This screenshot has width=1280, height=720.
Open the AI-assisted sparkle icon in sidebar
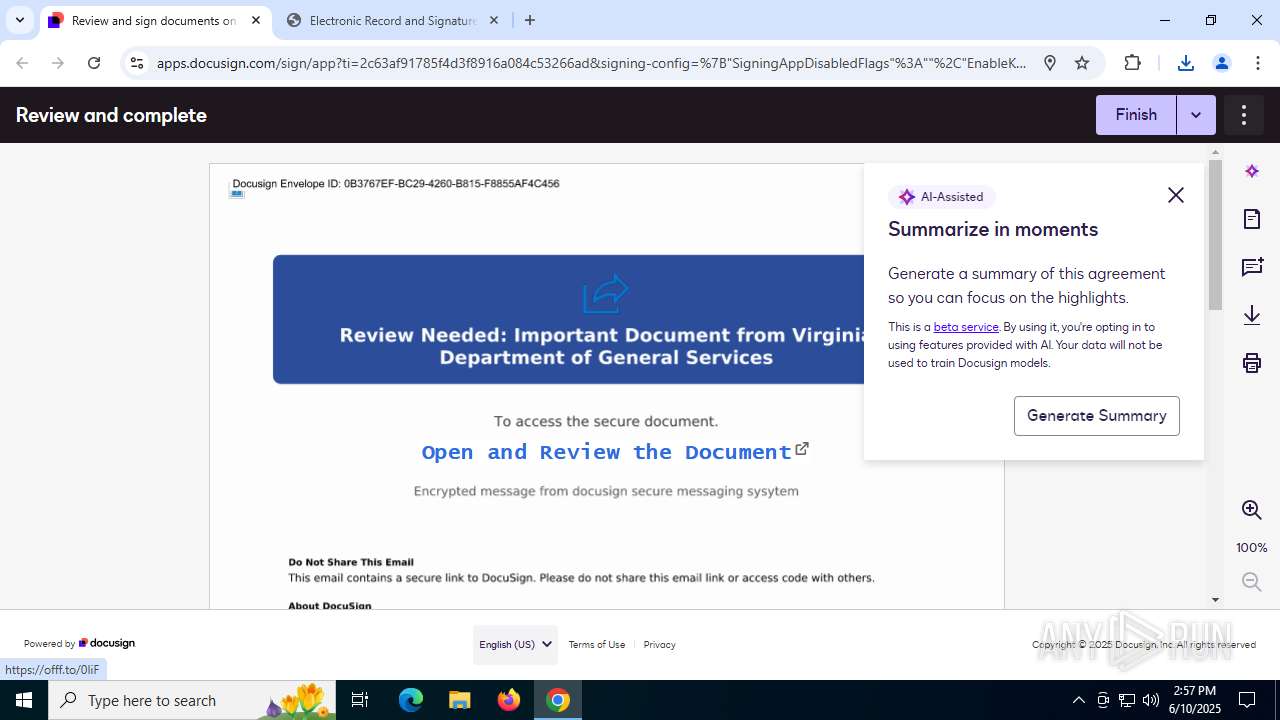coord(1252,171)
